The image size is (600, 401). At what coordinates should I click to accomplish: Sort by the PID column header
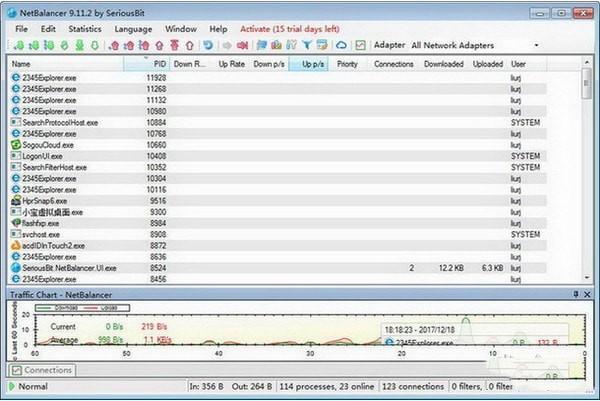(x=146, y=64)
